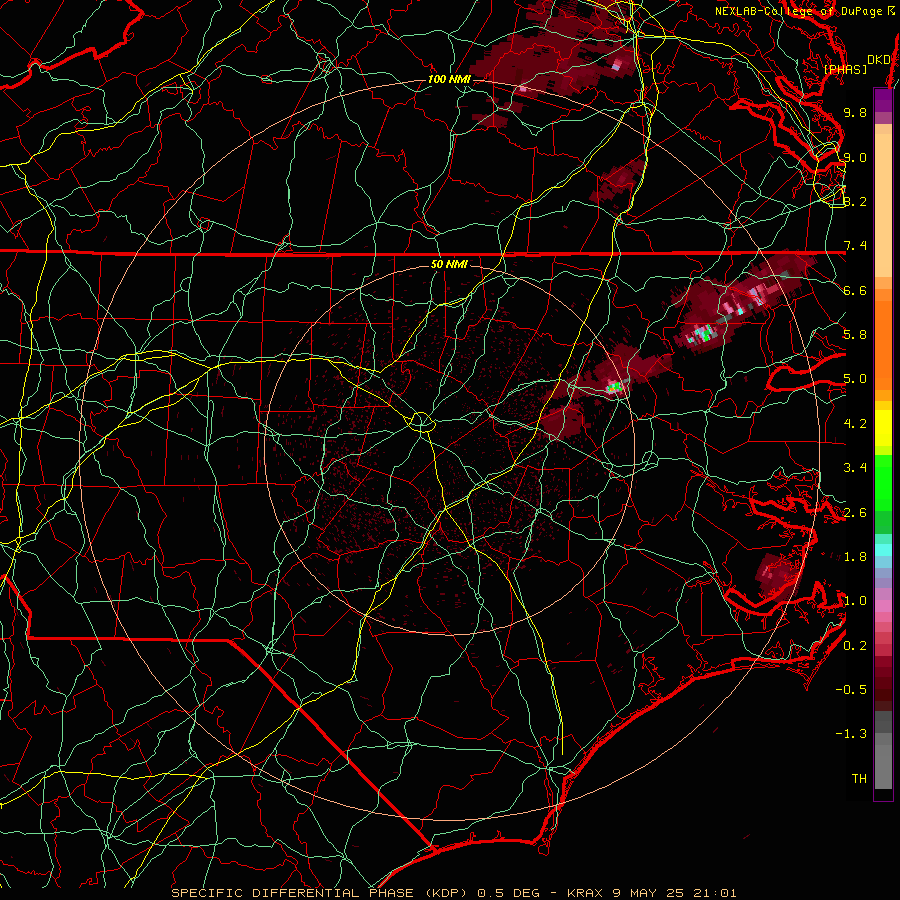Image resolution: width=900 pixels, height=900 pixels.
Task: Click the 5.8 value on the color scale
Action: coord(855,335)
